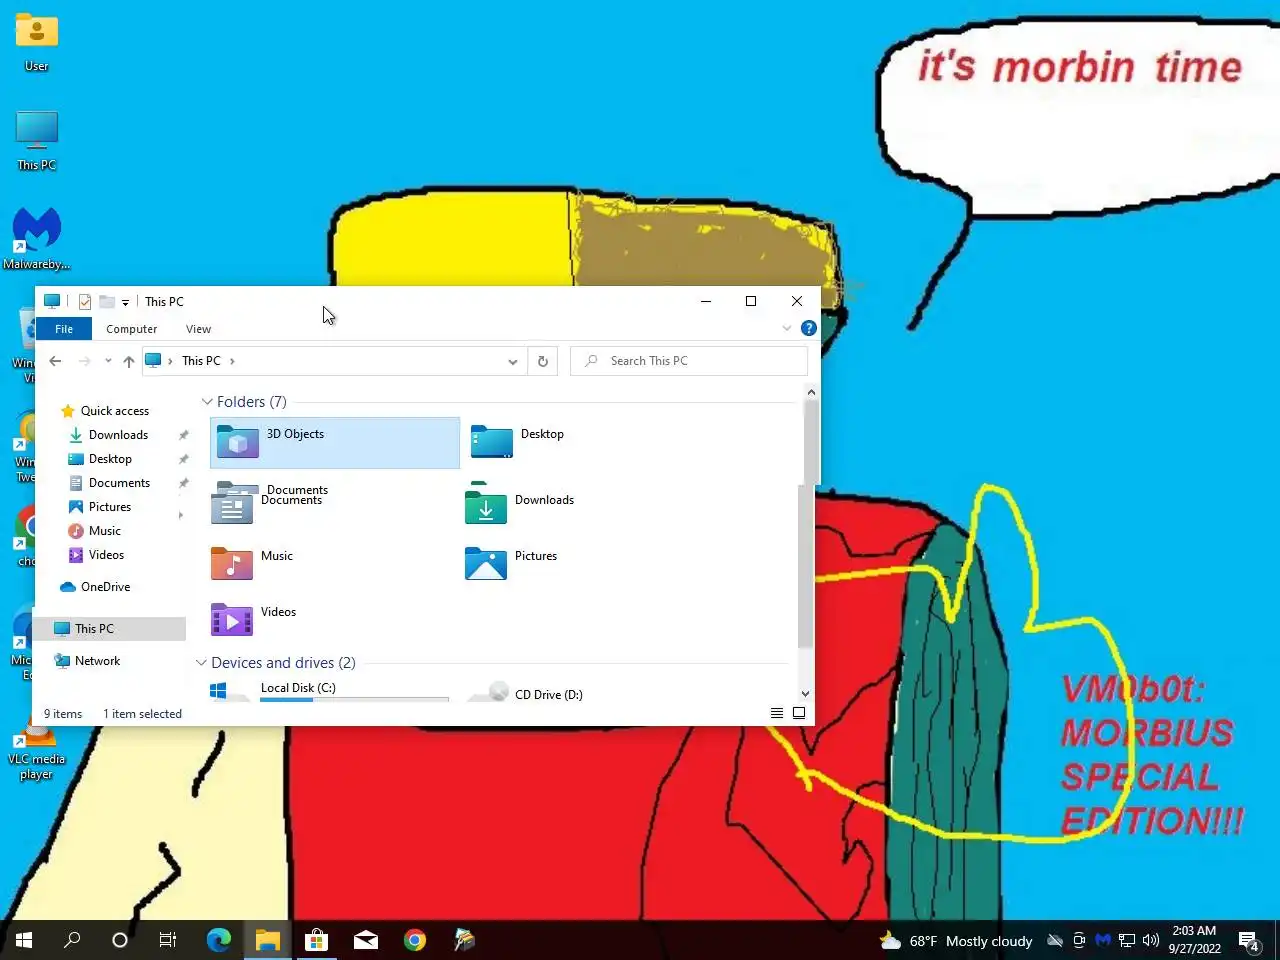Switch to details view icon in status bar
This screenshot has height=960, width=1280.
(x=777, y=713)
